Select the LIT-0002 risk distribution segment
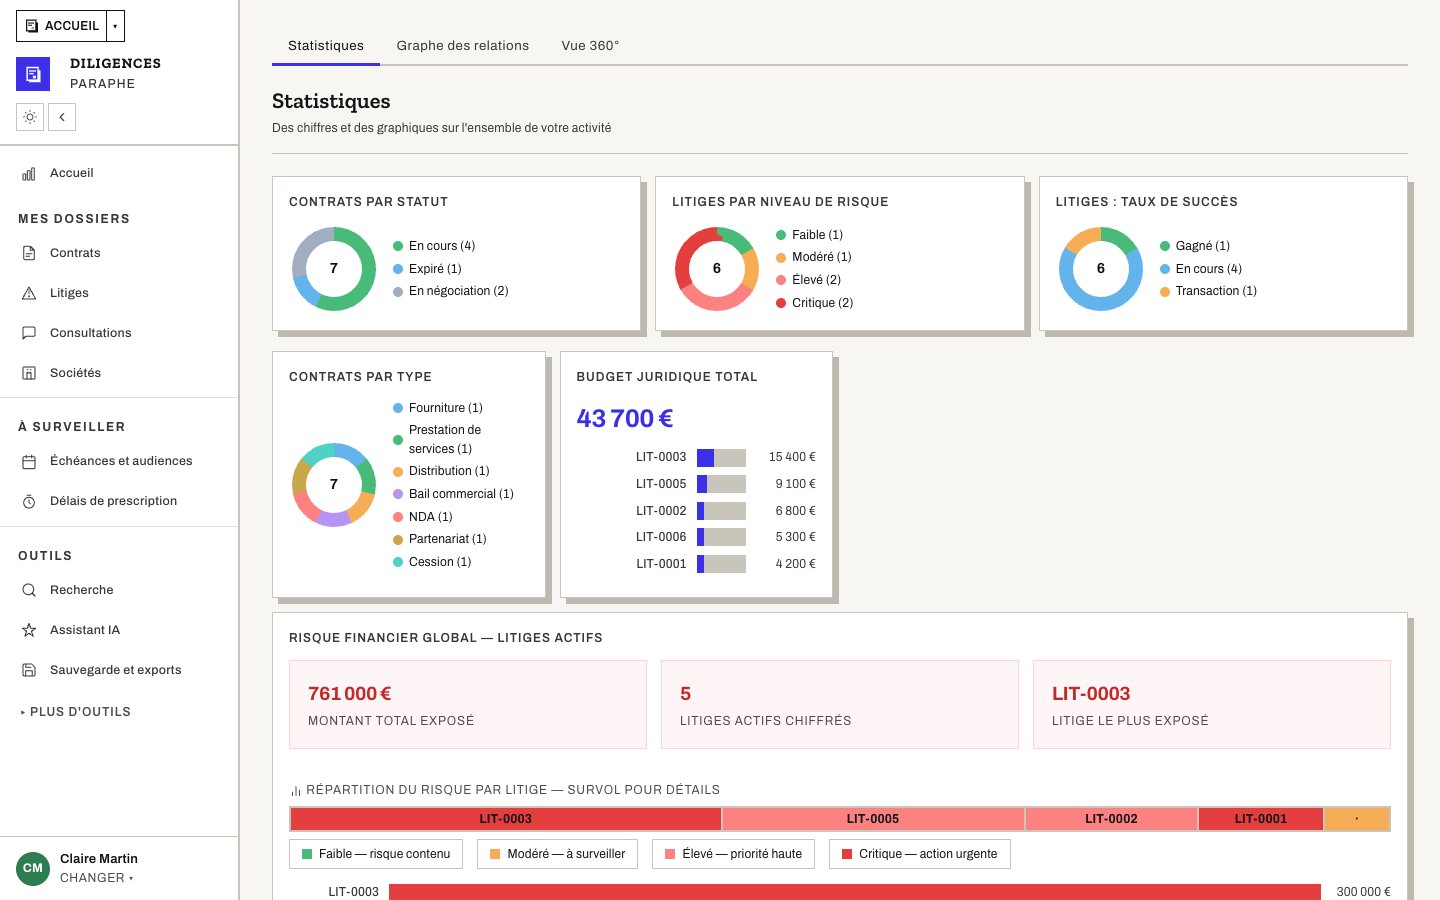The image size is (1440, 900). [1111, 819]
